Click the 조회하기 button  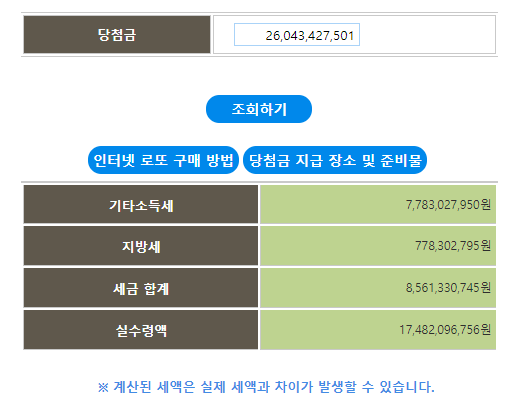click(x=259, y=109)
